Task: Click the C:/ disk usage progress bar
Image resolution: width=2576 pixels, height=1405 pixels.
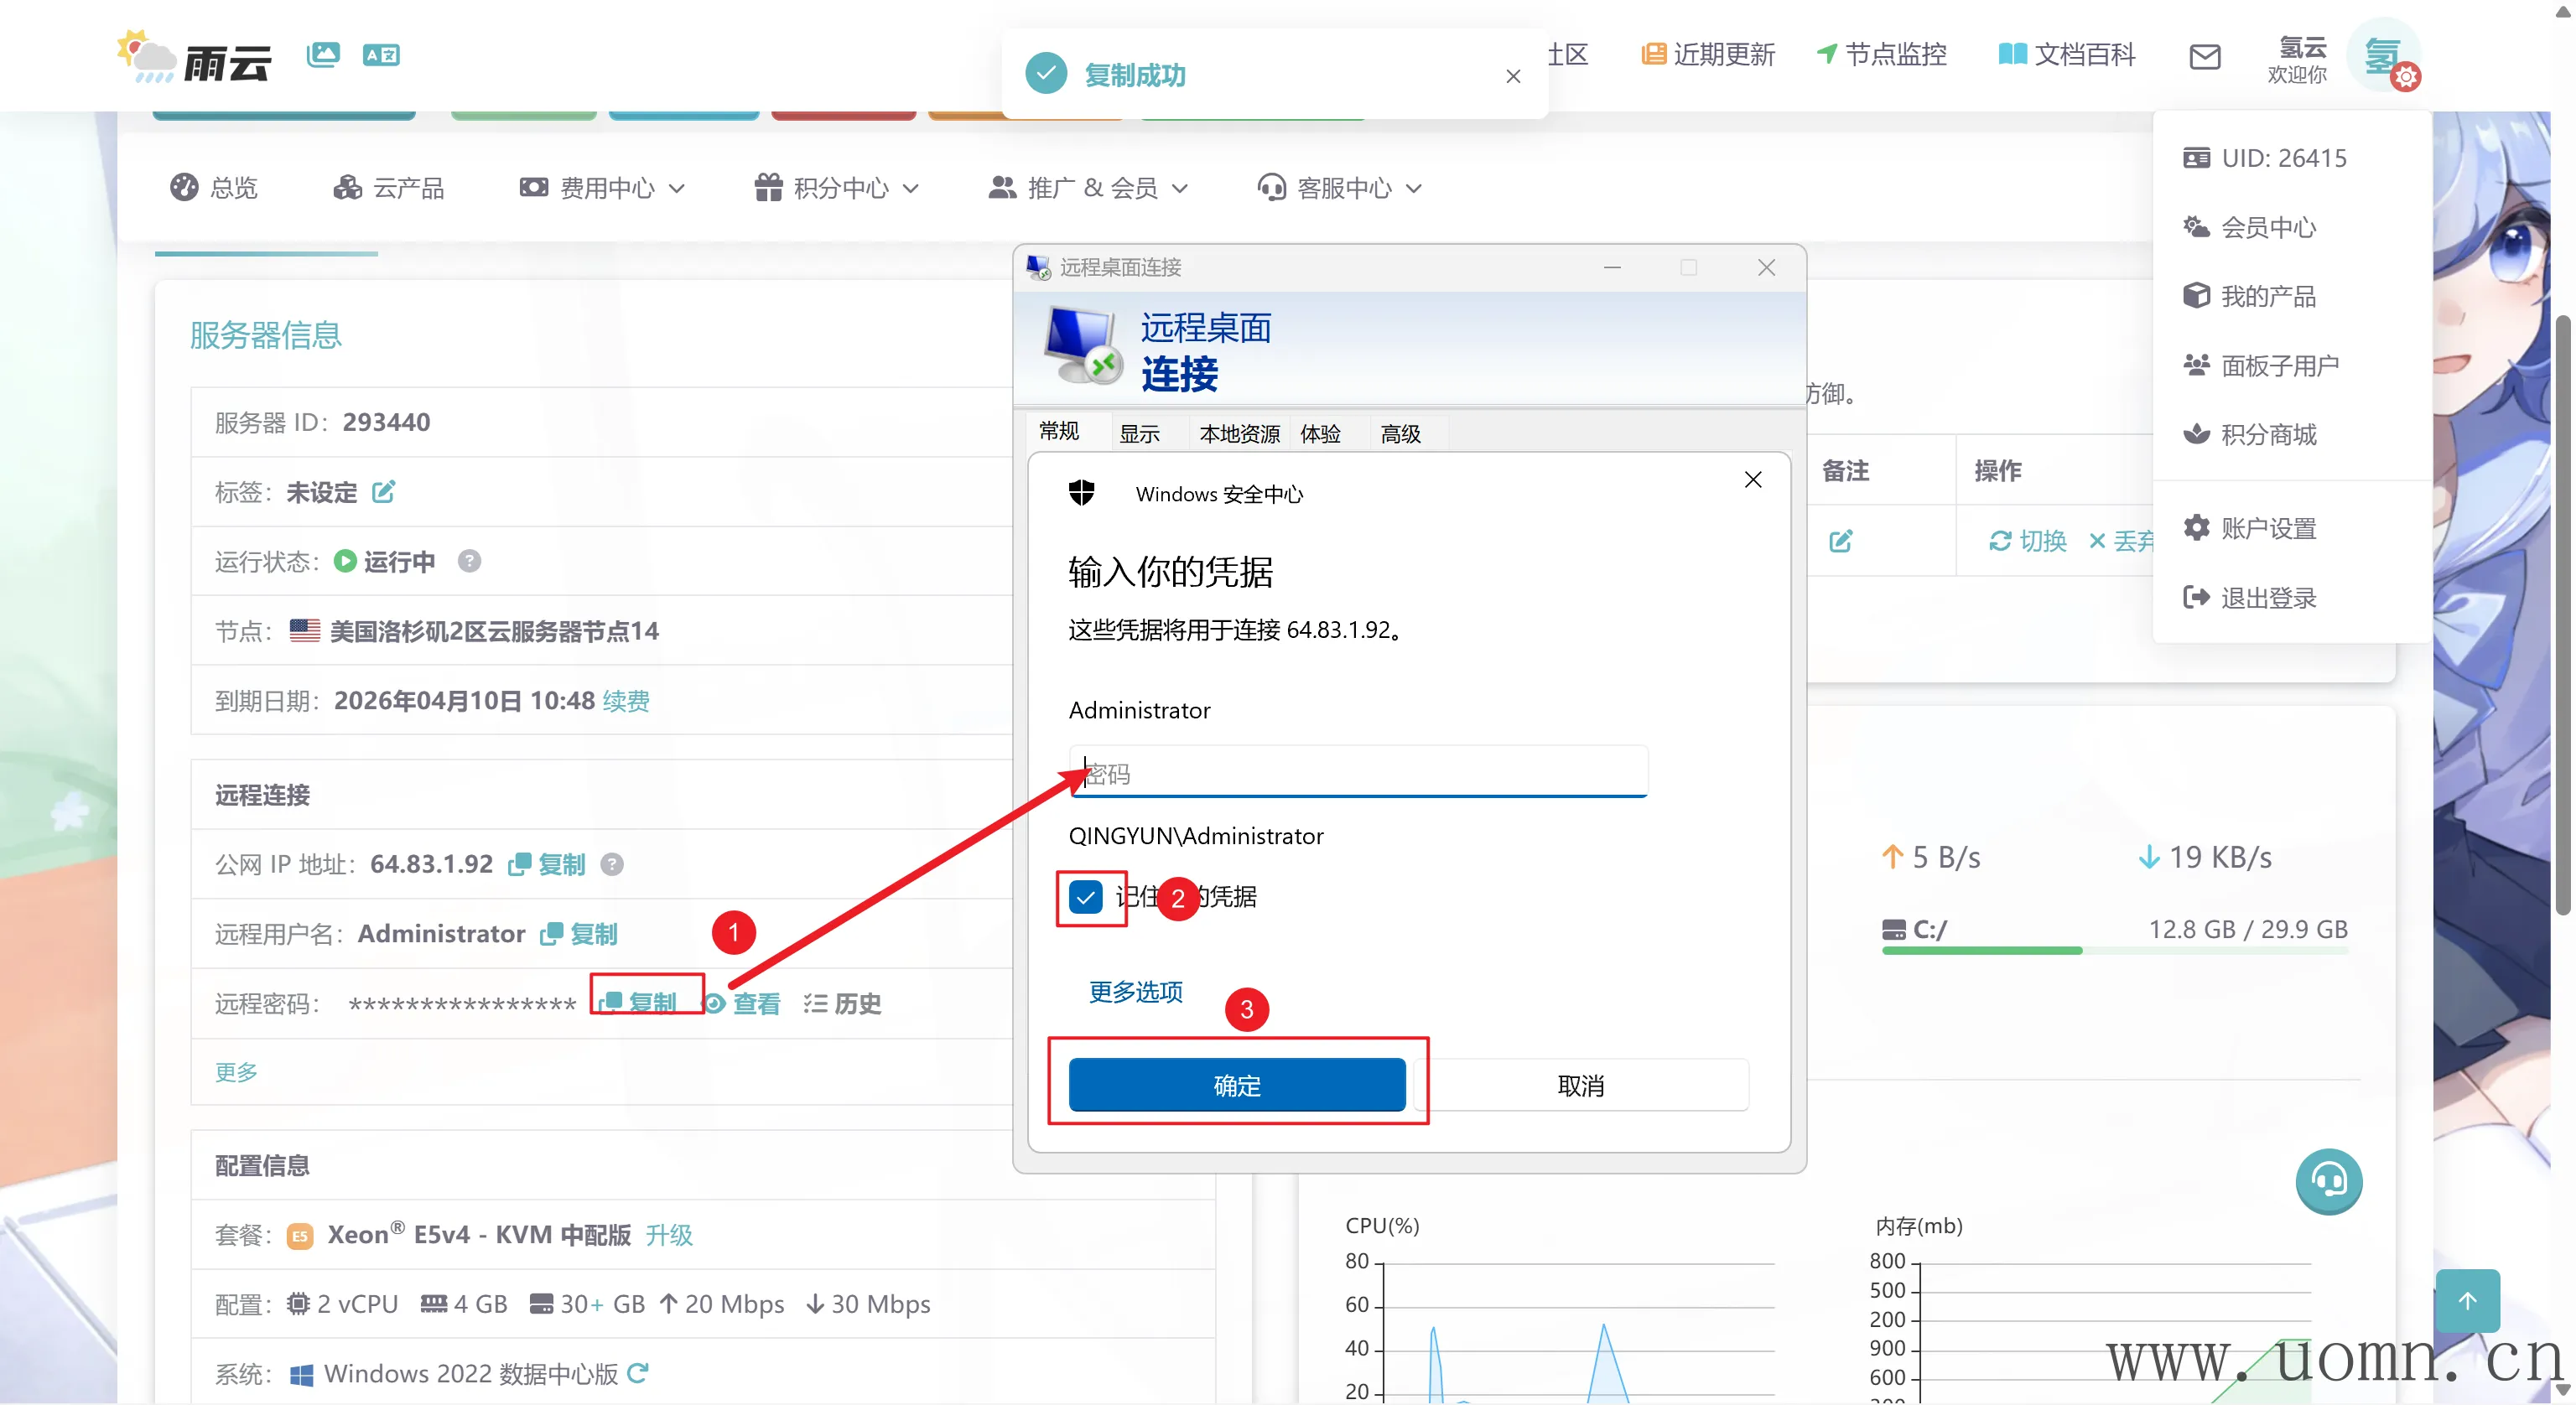Action: tap(2114, 950)
